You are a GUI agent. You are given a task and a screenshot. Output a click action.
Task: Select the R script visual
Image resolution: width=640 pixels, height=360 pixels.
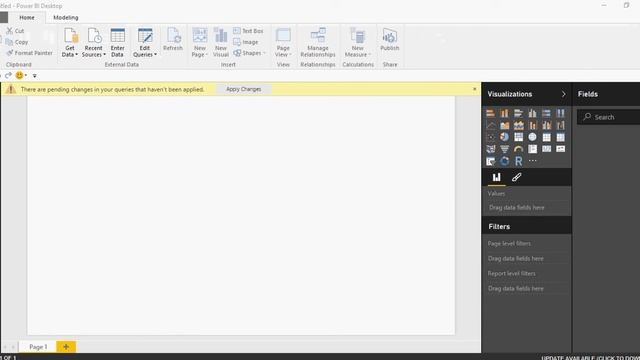pos(518,161)
